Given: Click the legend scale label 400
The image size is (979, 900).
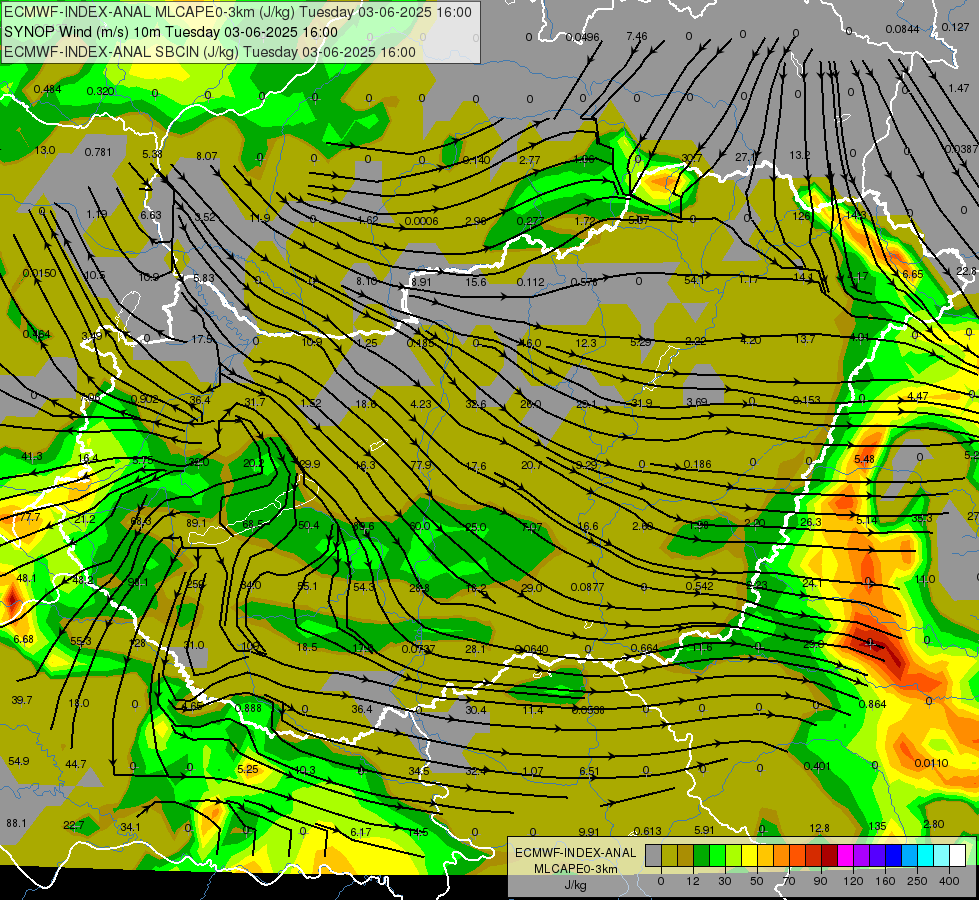Looking at the screenshot, I should 949,881.
